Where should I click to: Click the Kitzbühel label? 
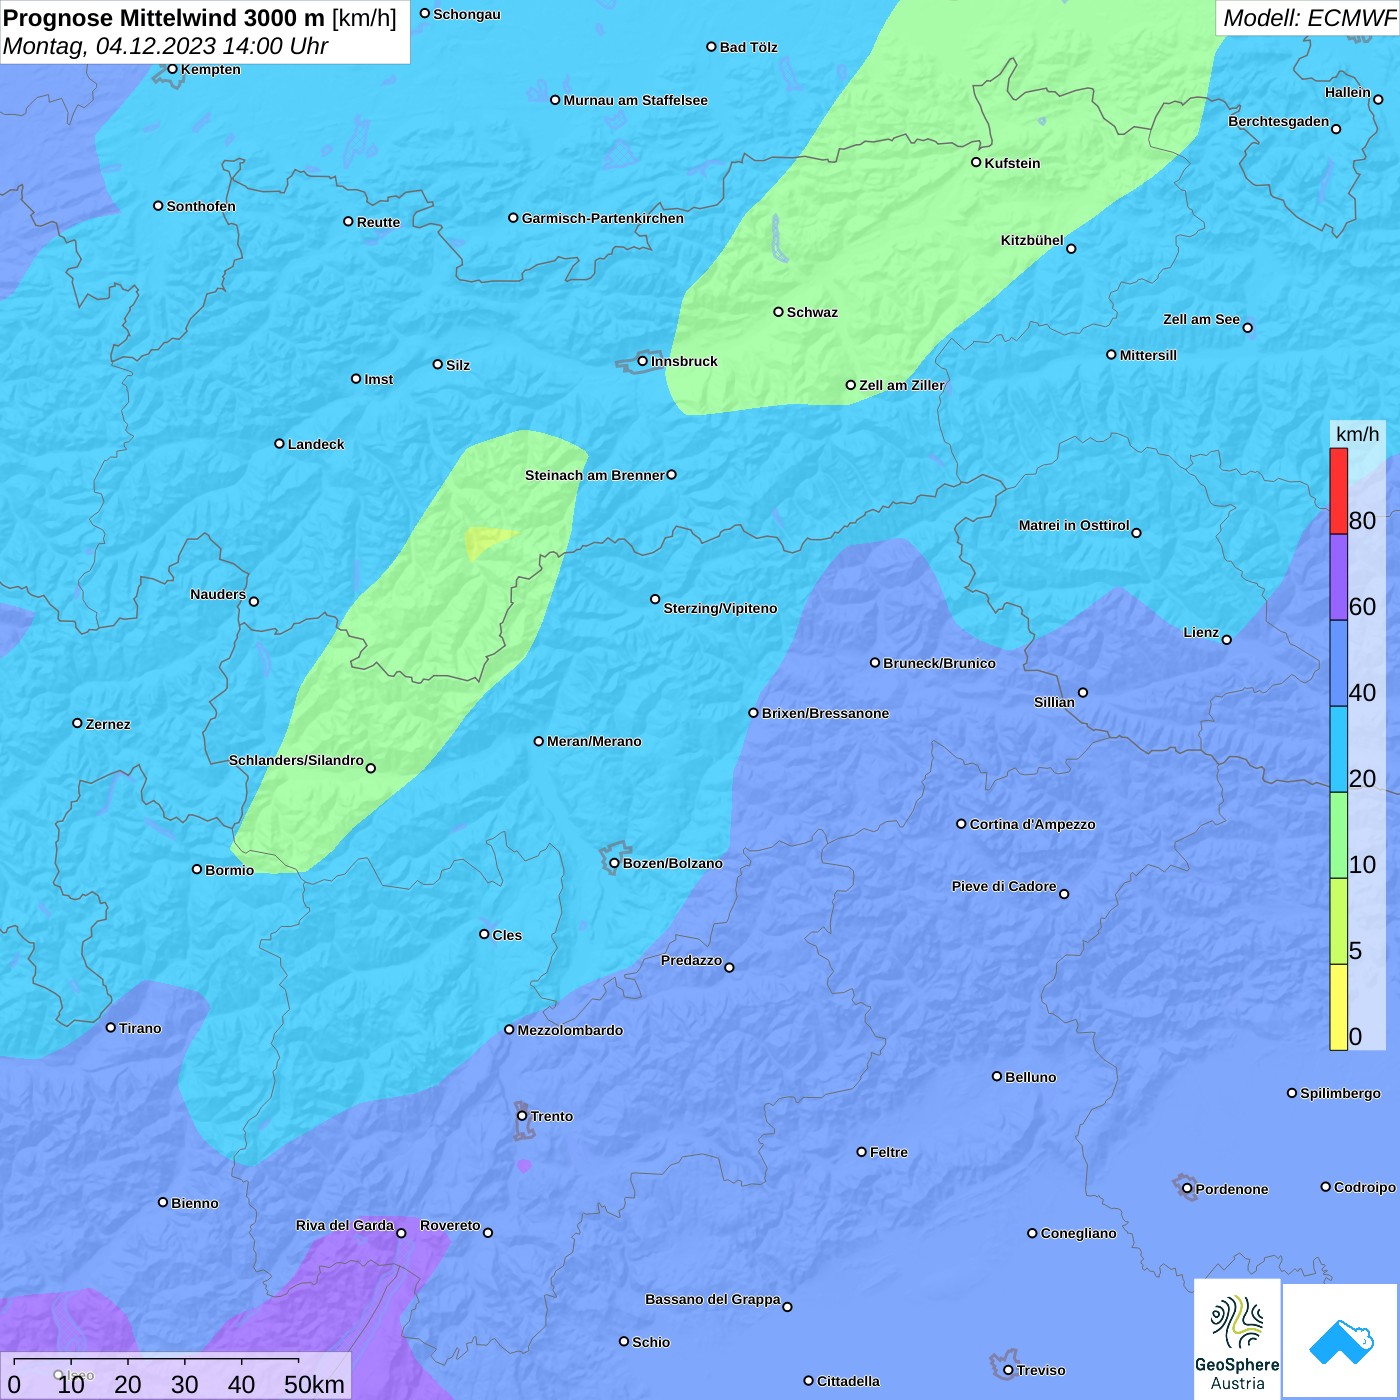click(1032, 240)
